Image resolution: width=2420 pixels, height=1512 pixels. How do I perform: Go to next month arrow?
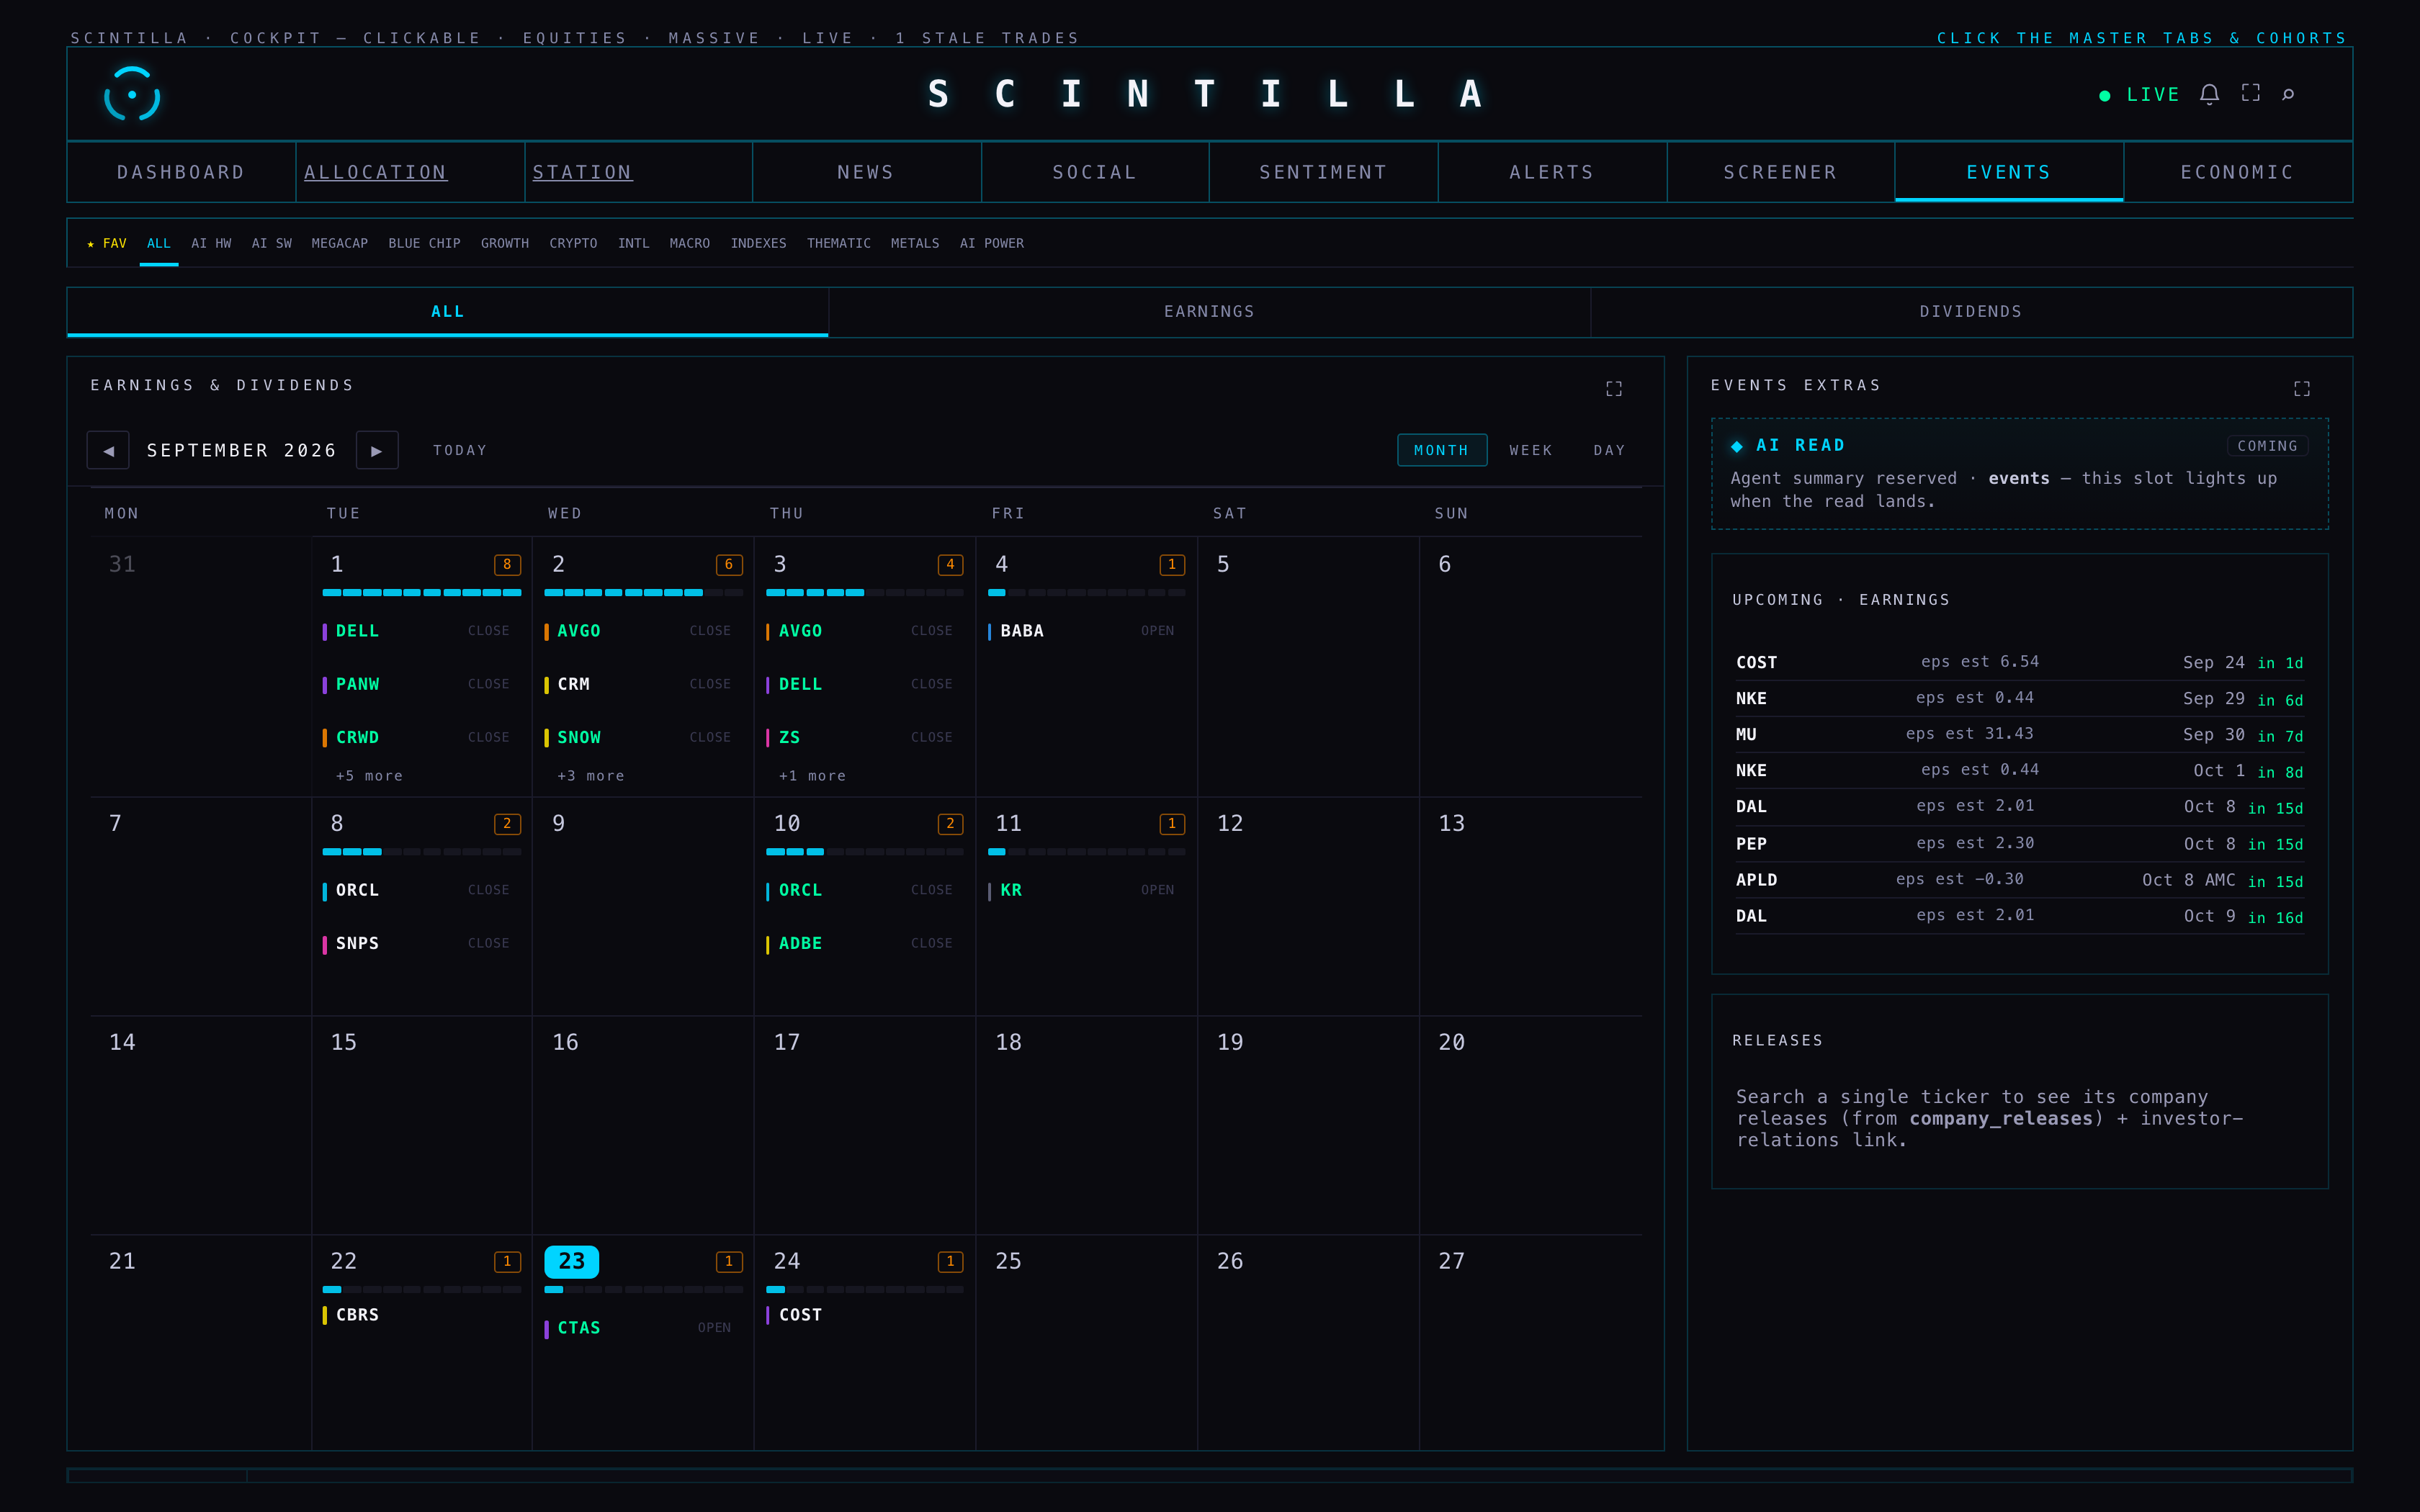click(377, 450)
